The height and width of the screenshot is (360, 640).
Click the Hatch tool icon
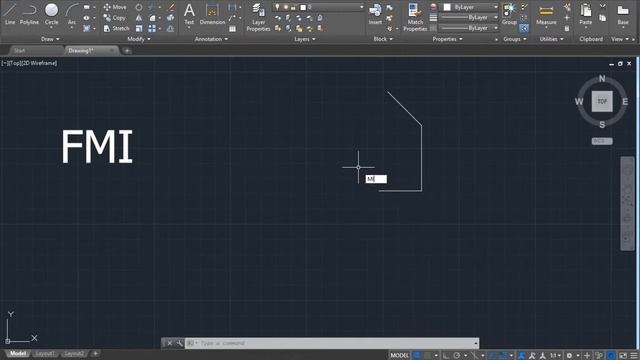click(87, 28)
